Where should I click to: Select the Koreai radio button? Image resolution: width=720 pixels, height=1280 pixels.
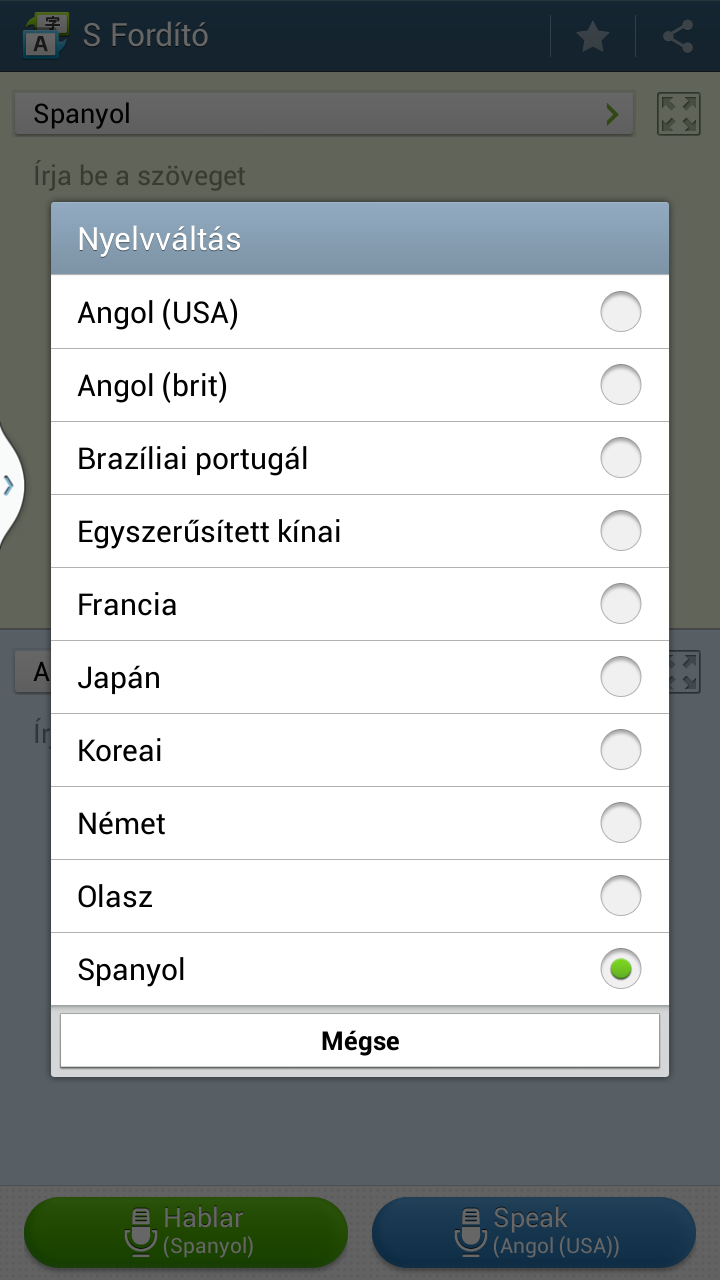point(620,750)
